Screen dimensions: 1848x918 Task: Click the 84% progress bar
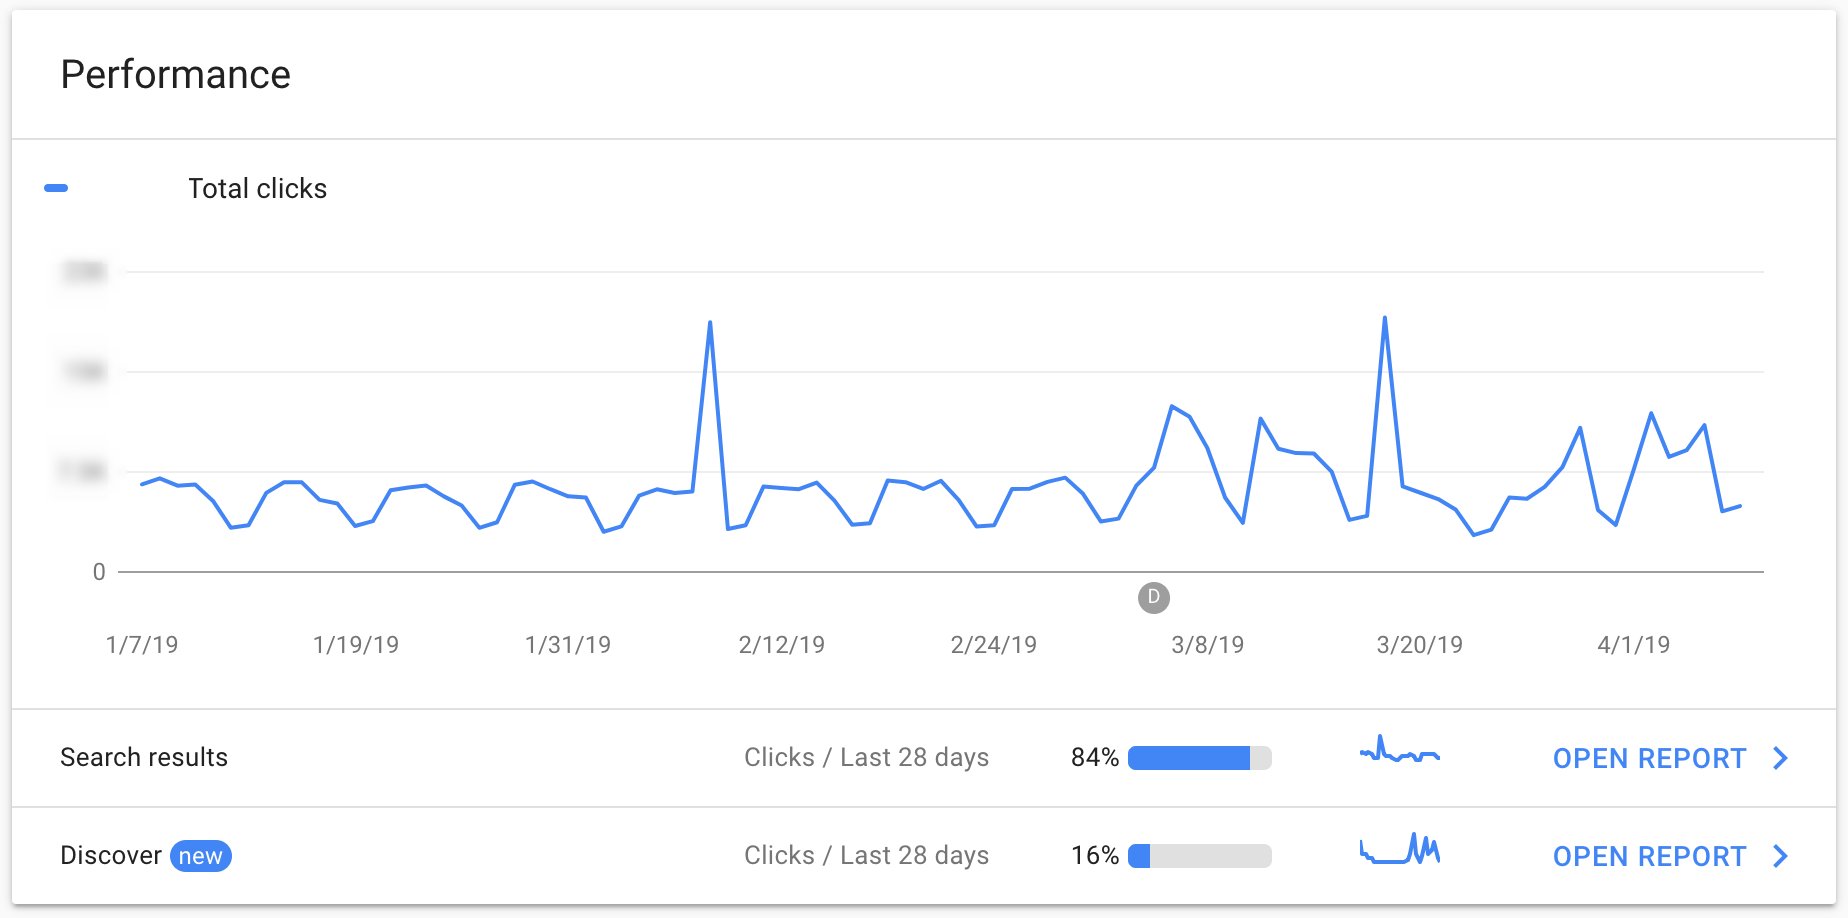1199,758
